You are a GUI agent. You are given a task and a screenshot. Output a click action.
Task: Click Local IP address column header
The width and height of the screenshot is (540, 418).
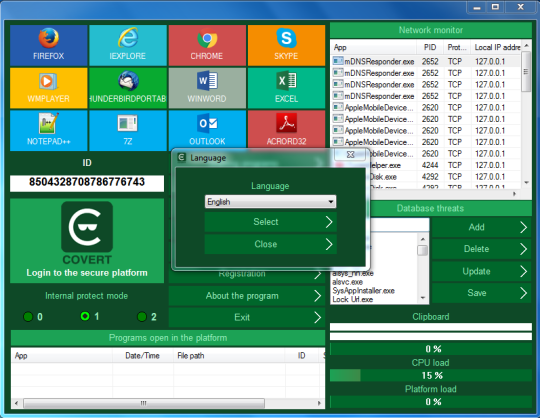point(496,48)
